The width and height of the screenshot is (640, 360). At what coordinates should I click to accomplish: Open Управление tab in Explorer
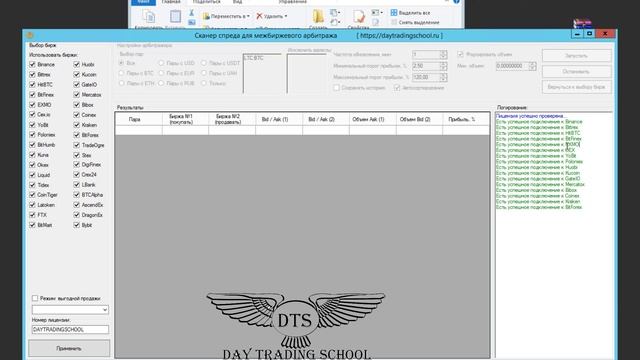coord(292,2)
